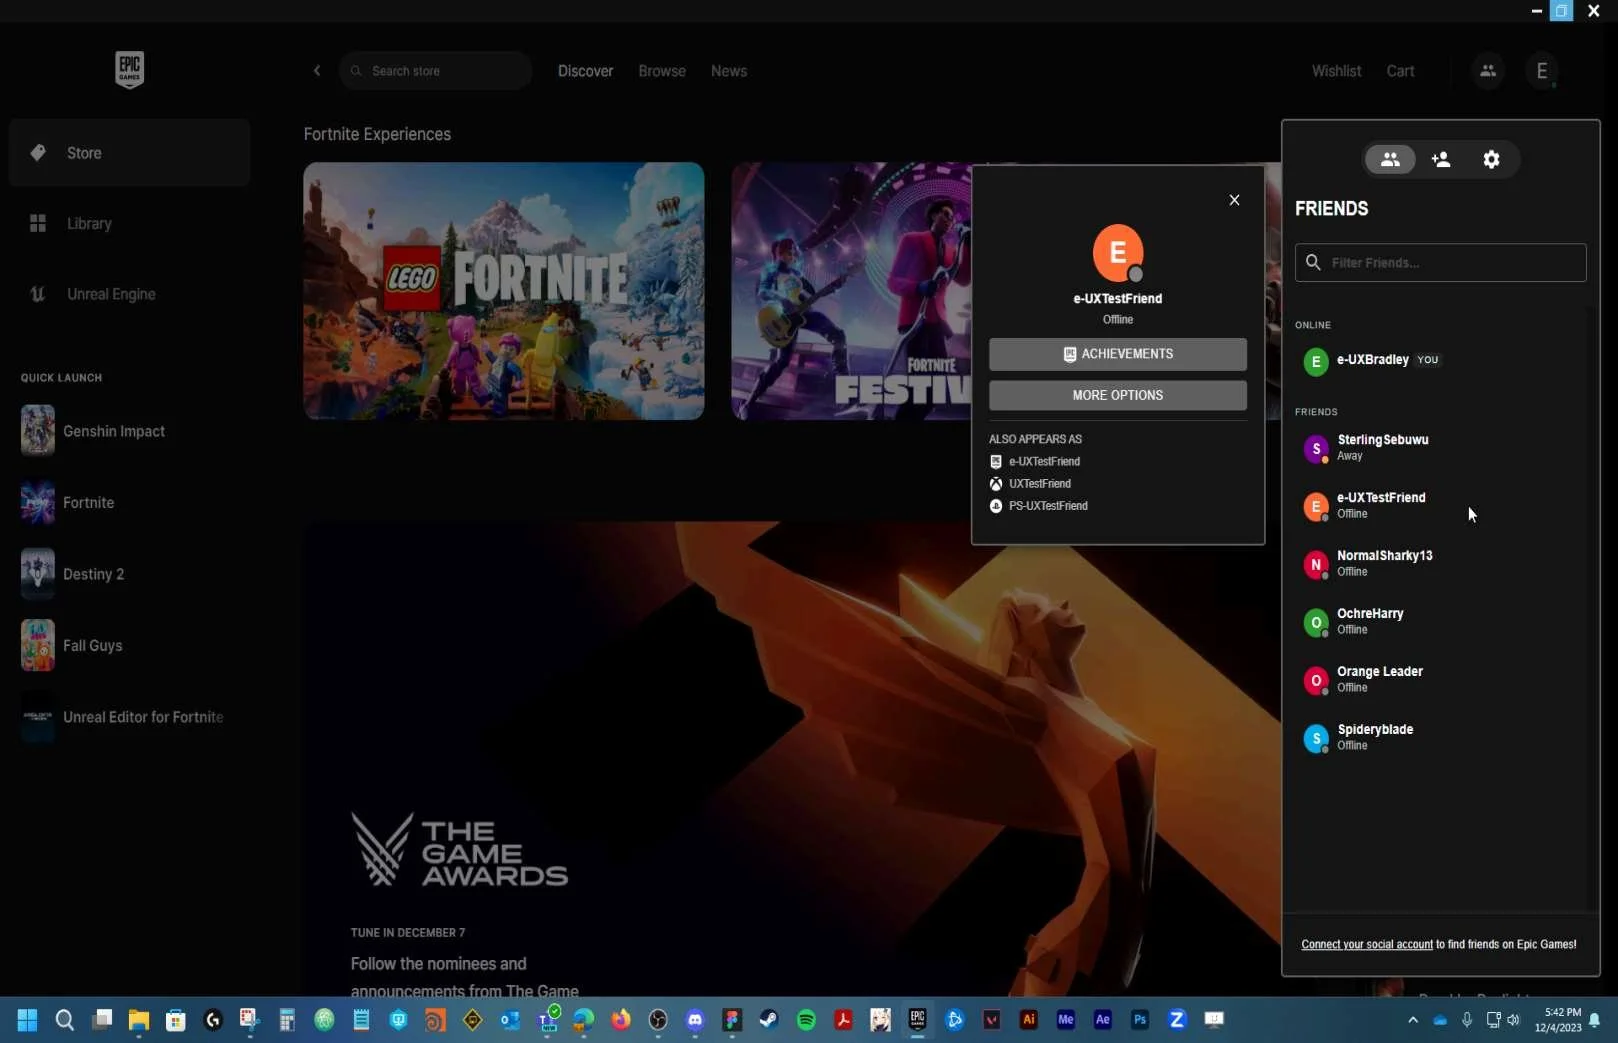Open the Epic Games logo home
The height and width of the screenshot is (1043, 1618).
[129, 70]
